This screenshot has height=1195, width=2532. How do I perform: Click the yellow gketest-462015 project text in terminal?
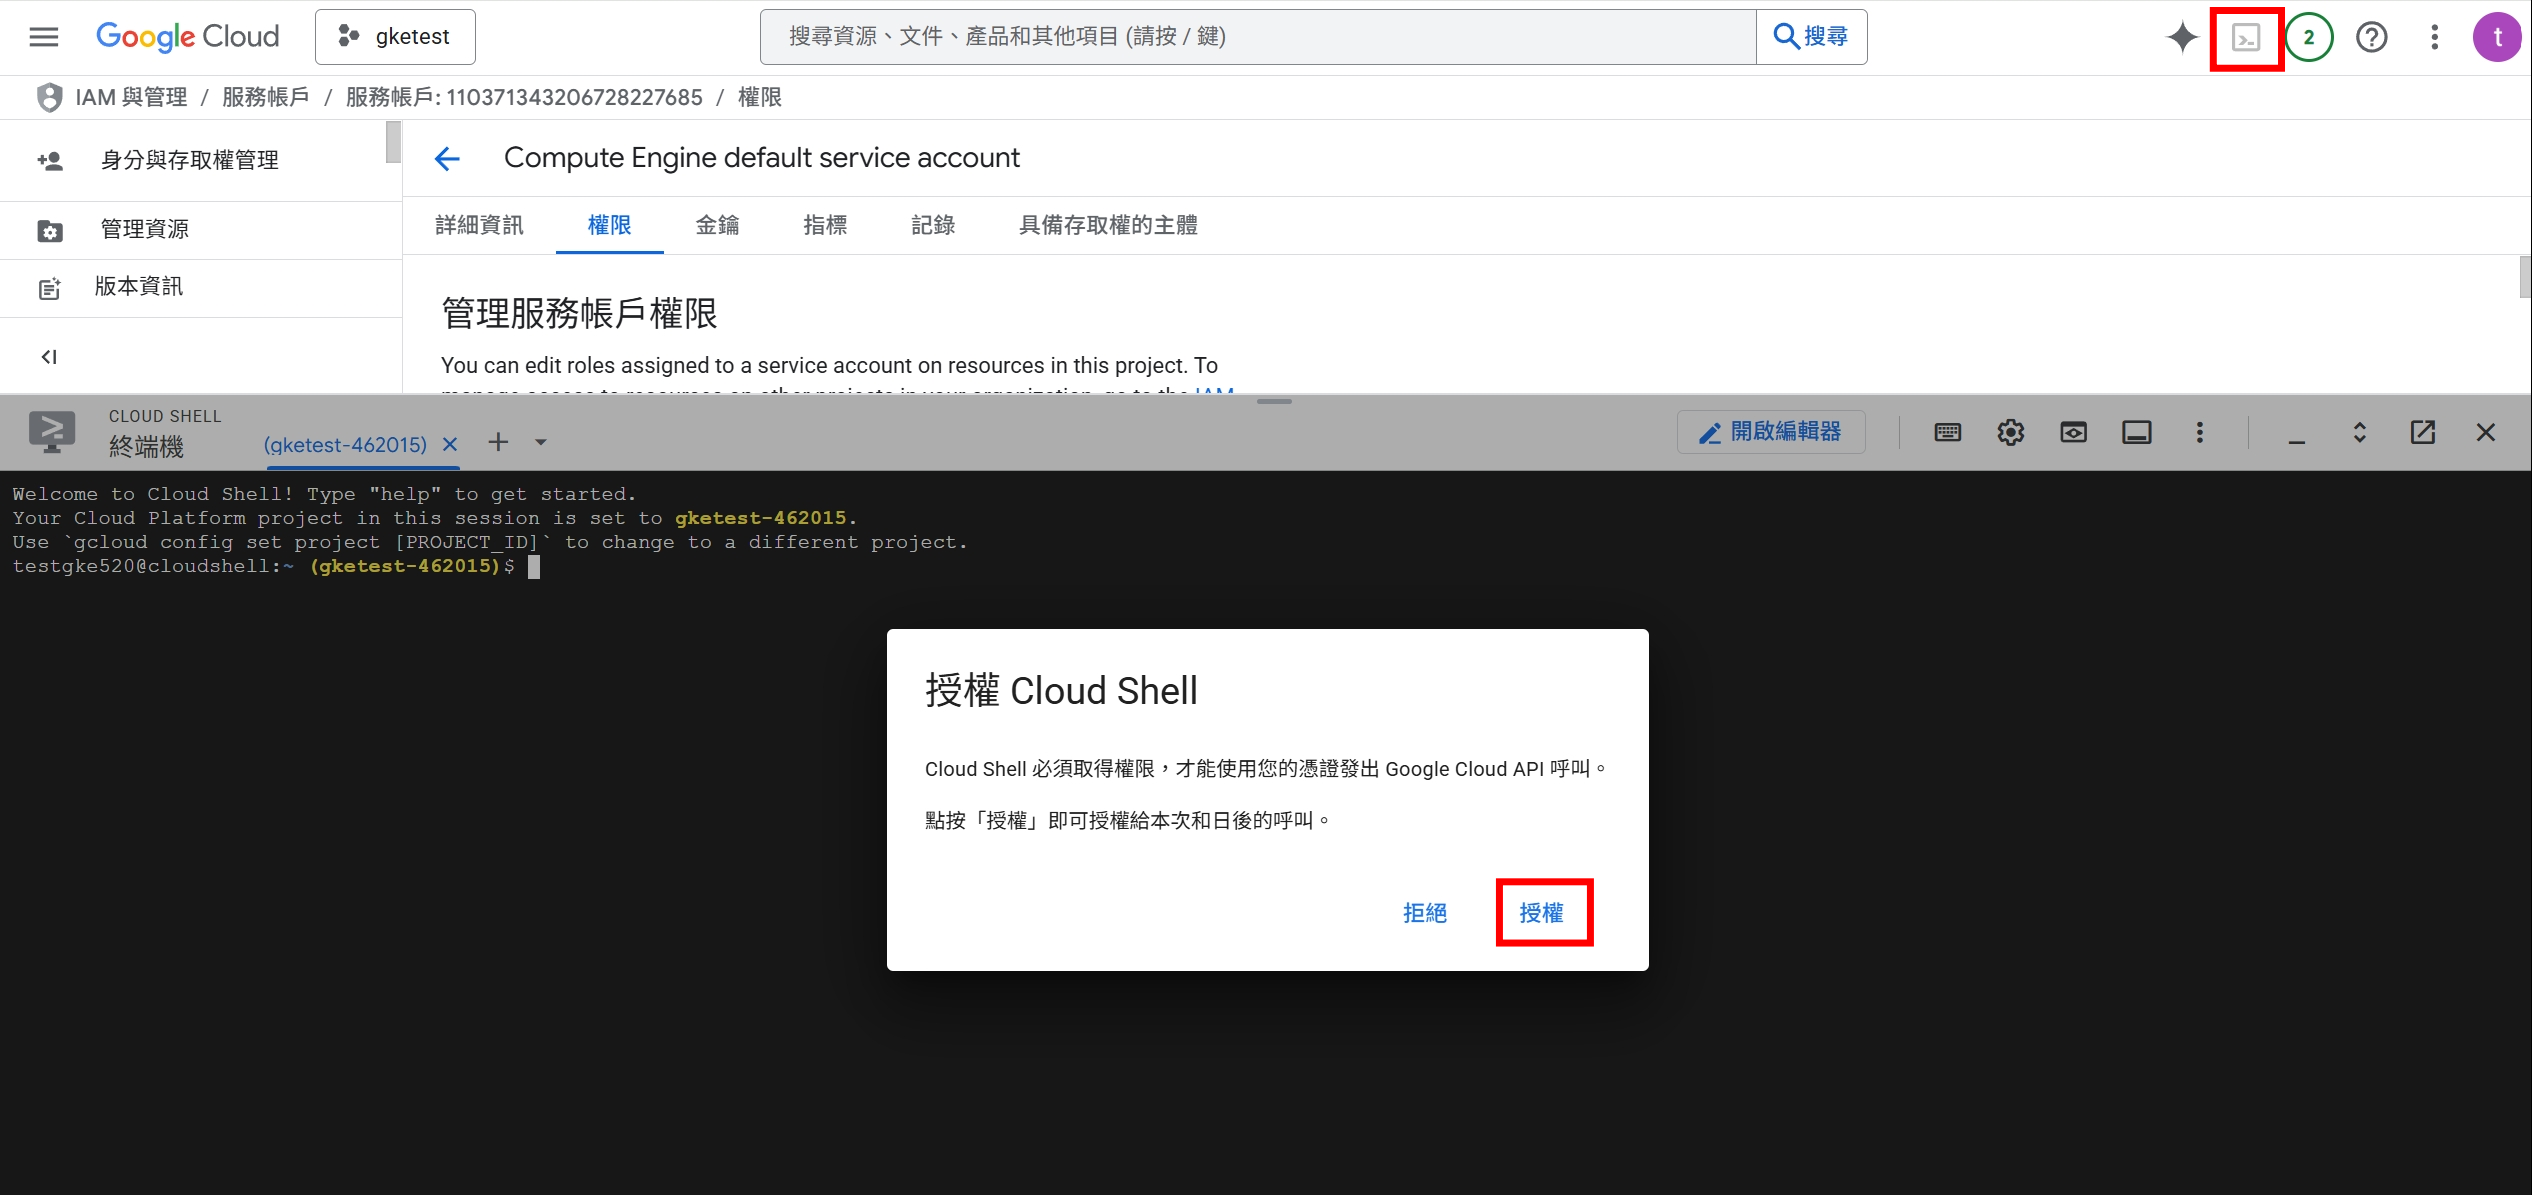760,518
